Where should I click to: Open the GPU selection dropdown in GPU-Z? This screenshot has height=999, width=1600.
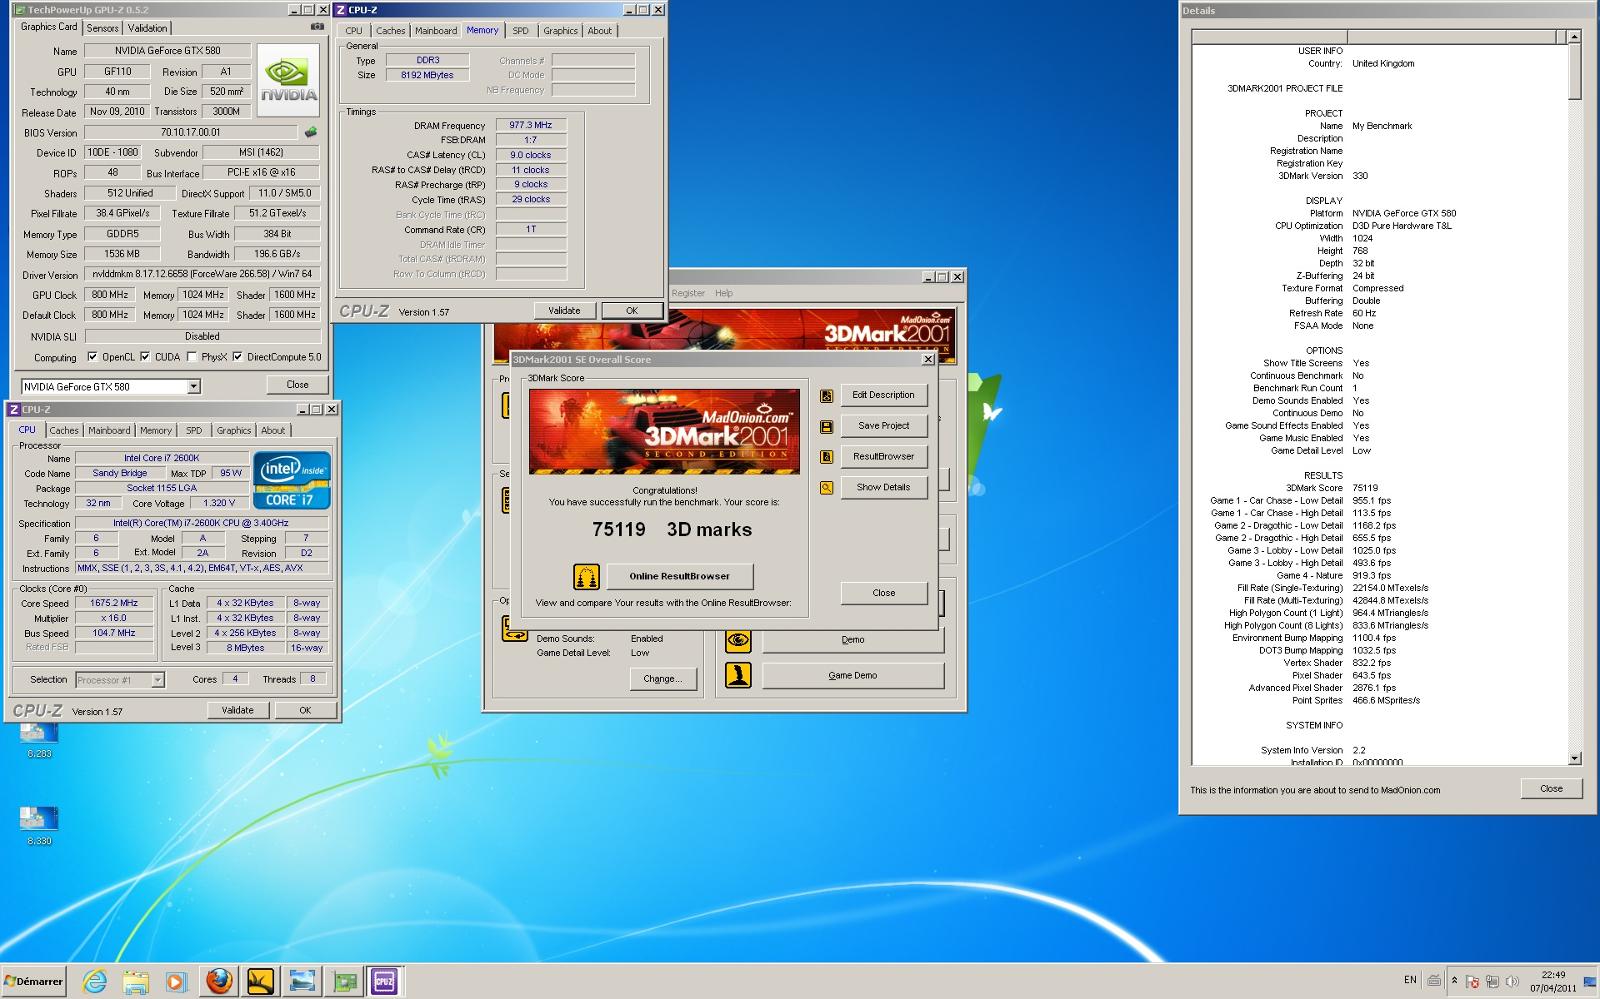(194, 386)
